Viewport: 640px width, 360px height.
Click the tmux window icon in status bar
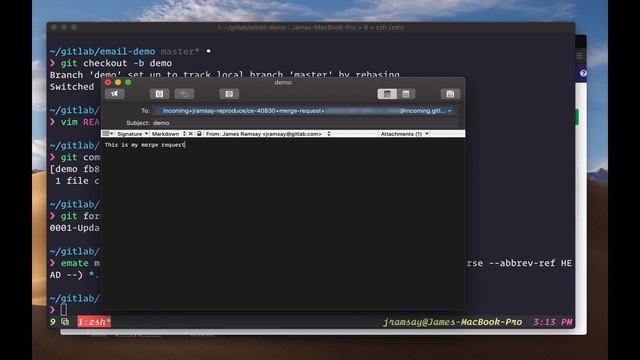click(65, 322)
